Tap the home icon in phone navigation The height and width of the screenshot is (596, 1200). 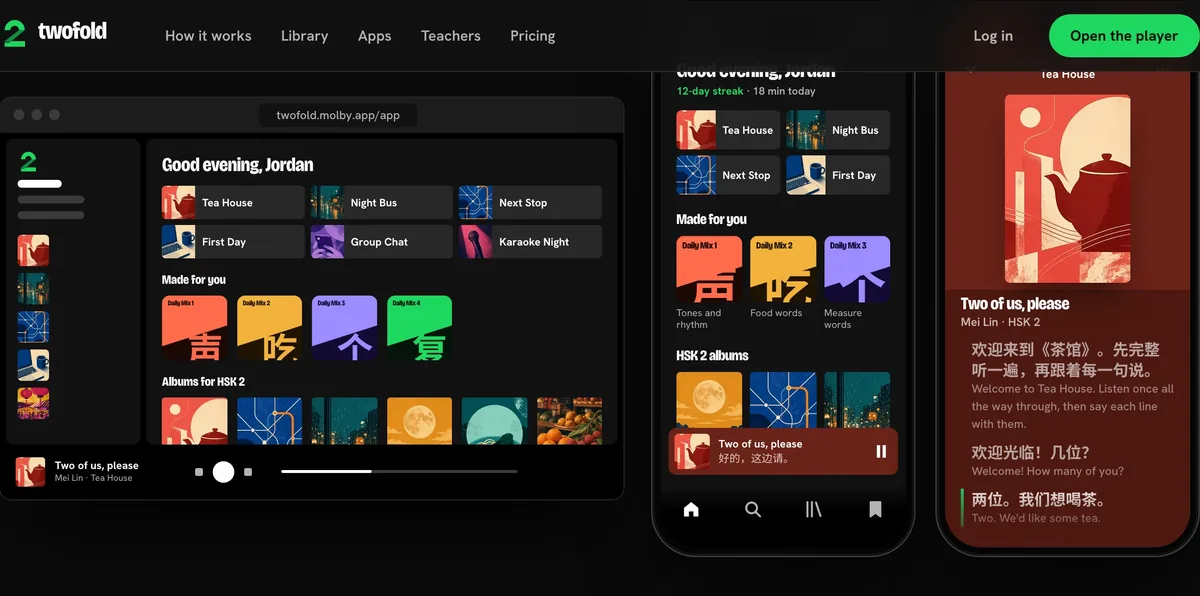point(691,510)
